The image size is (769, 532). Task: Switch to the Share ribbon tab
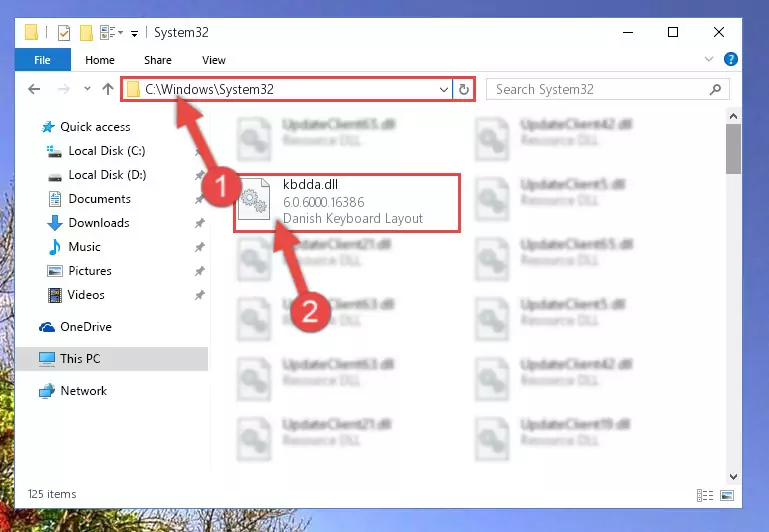coord(157,60)
